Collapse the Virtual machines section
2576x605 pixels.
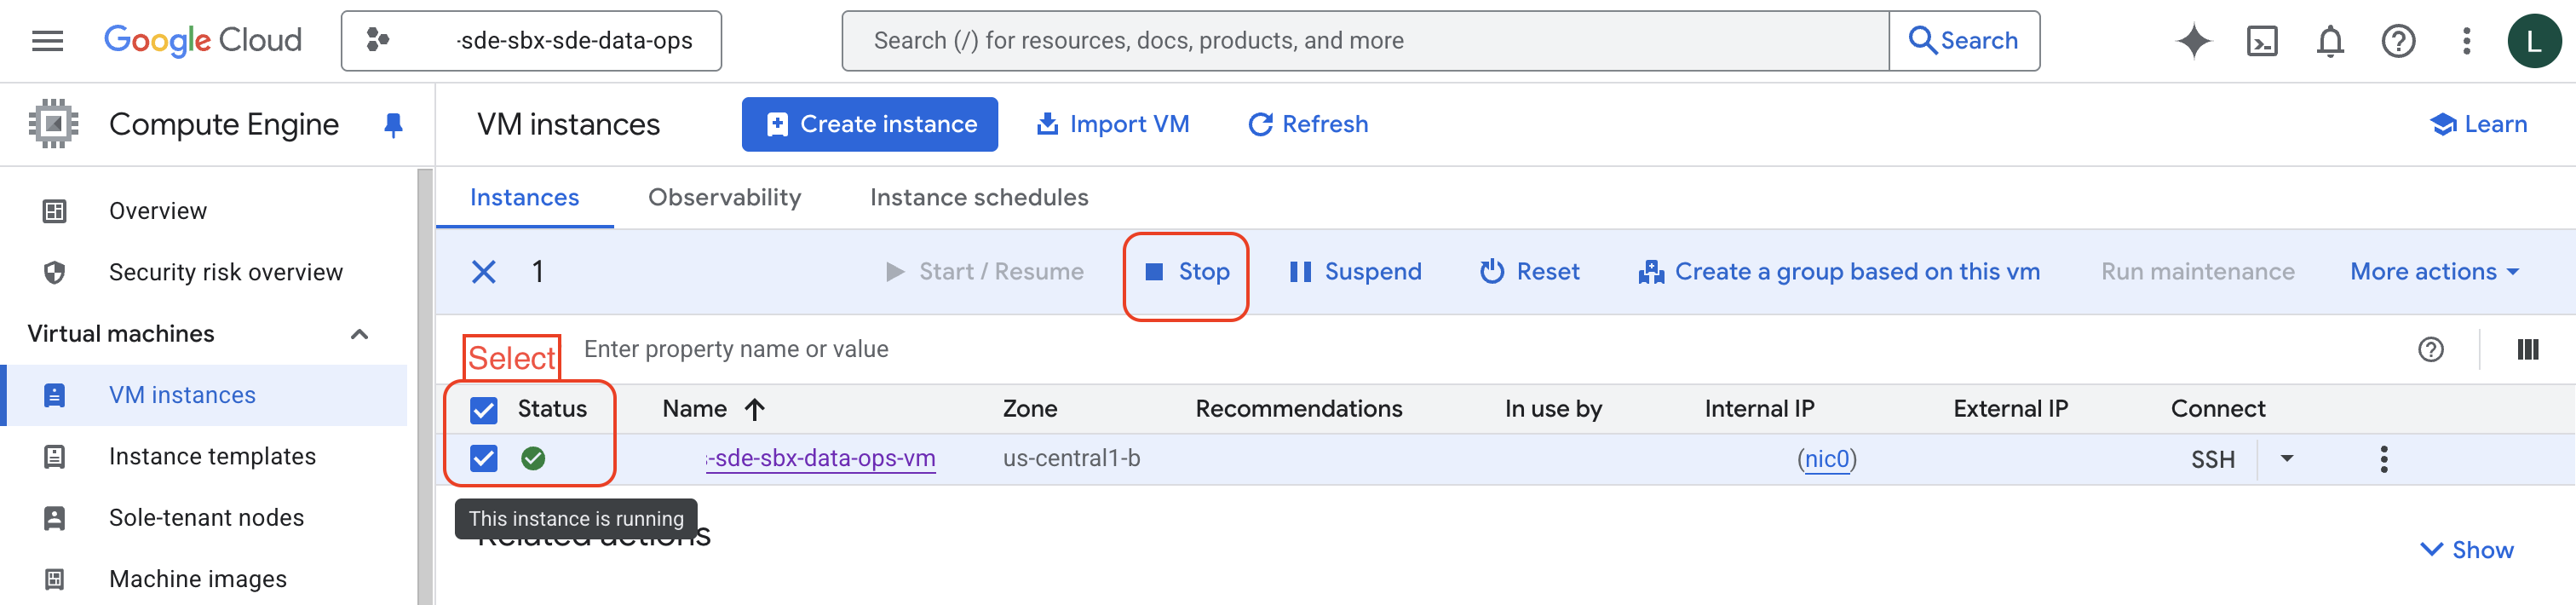pyautogui.click(x=359, y=334)
